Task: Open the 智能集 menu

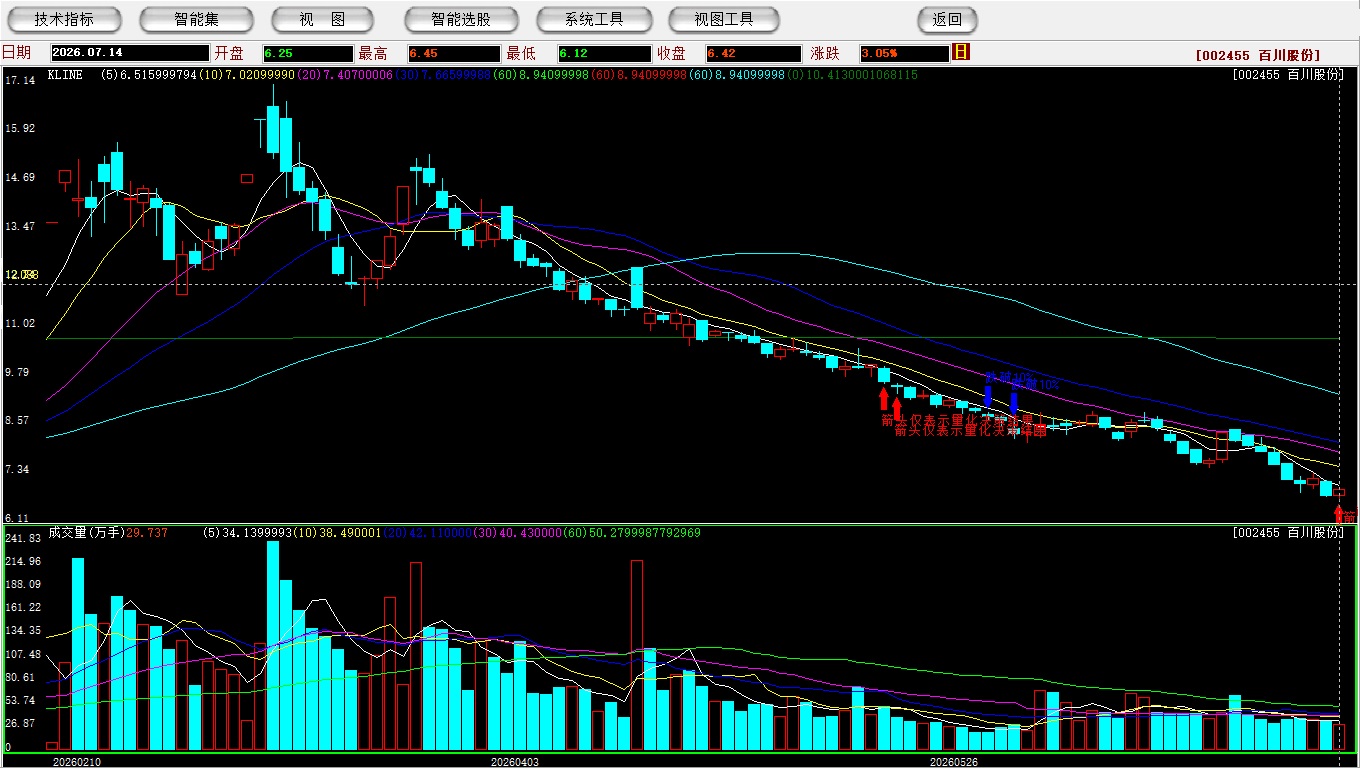Action: tap(196, 19)
